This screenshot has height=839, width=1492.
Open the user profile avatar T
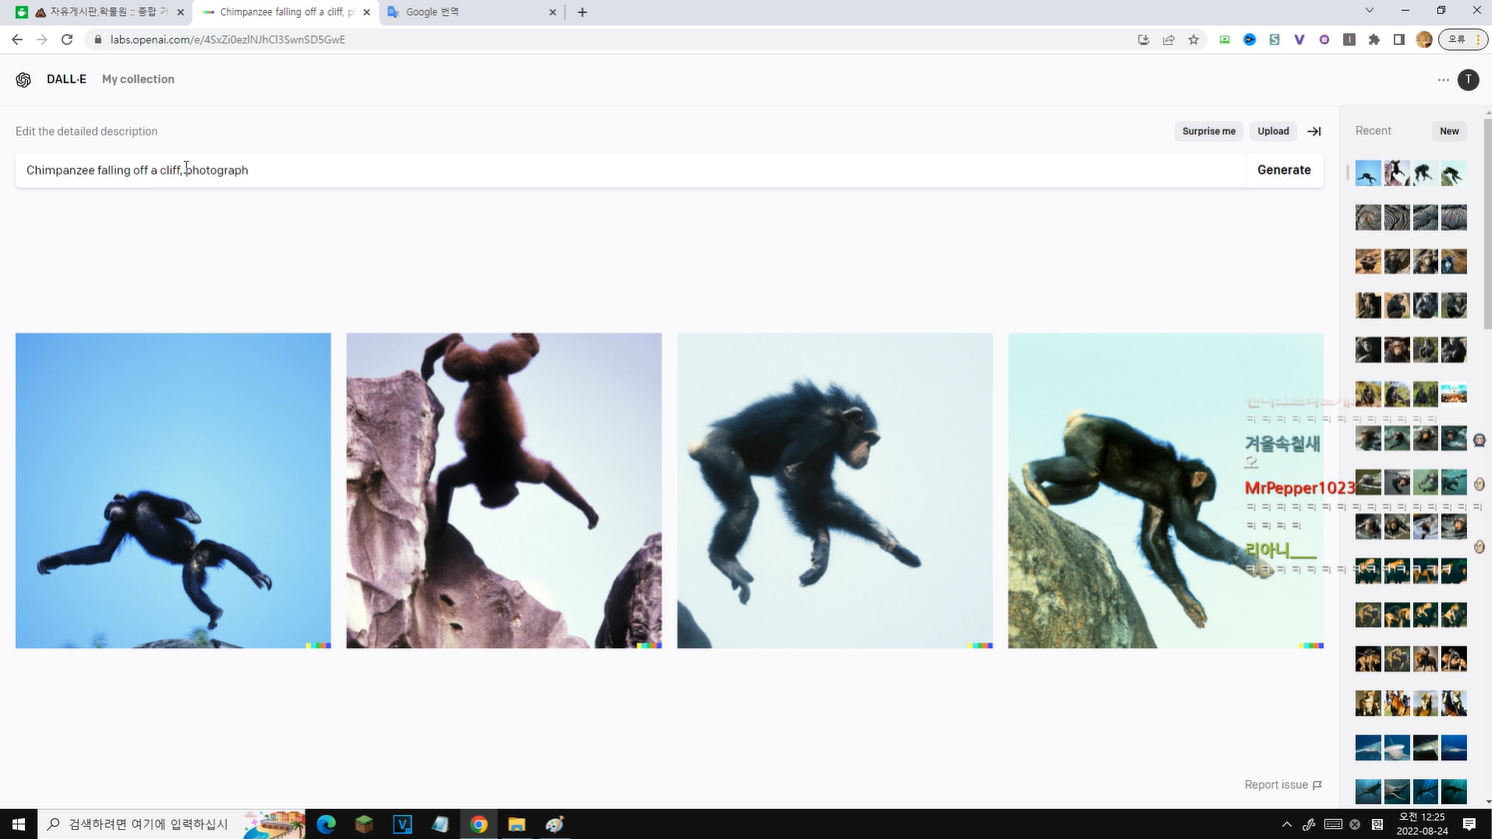coord(1468,80)
